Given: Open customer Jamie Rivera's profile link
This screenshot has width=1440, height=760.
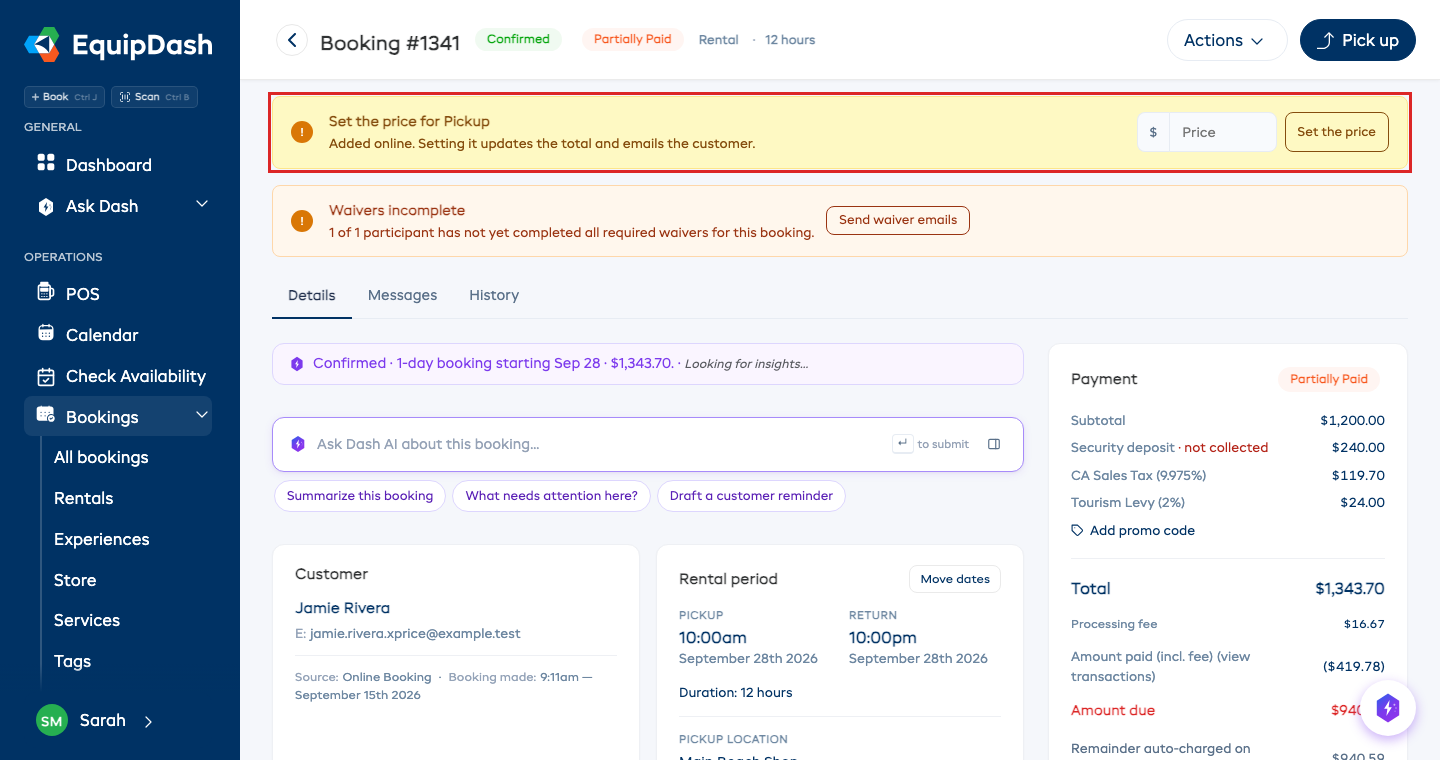Looking at the screenshot, I should point(342,608).
